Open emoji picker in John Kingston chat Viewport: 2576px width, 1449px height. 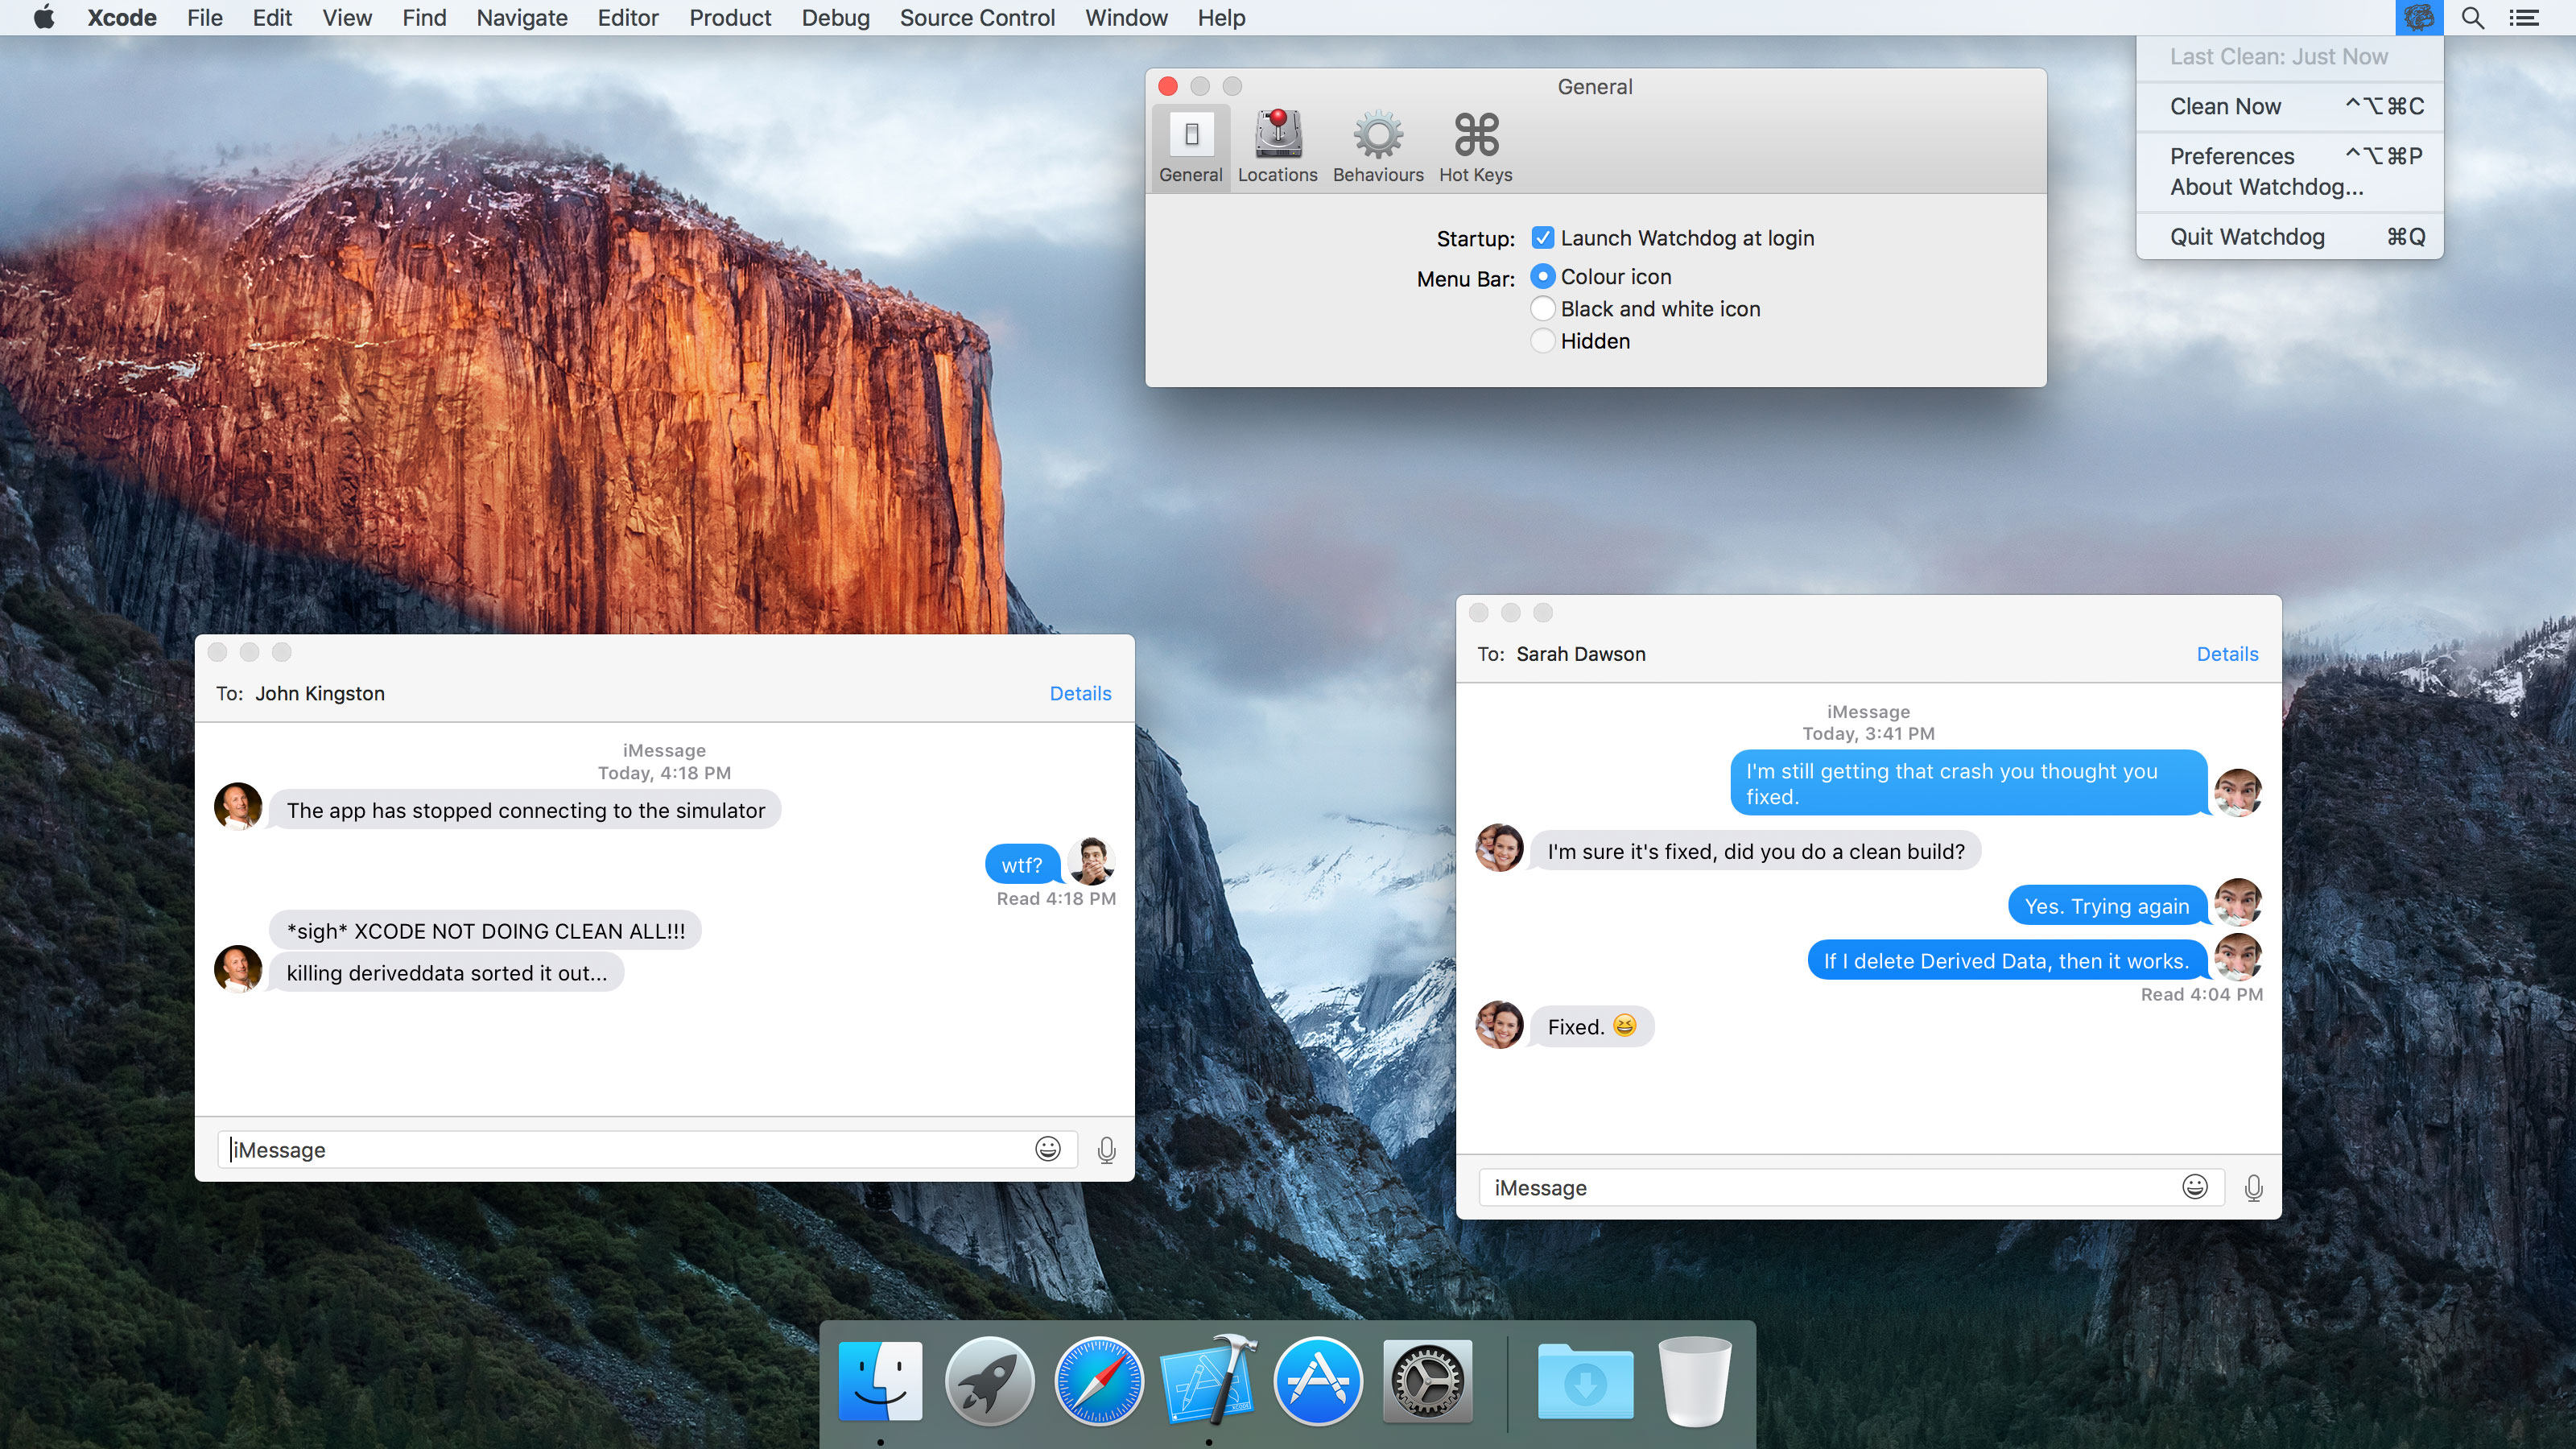tap(1047, 1149)
